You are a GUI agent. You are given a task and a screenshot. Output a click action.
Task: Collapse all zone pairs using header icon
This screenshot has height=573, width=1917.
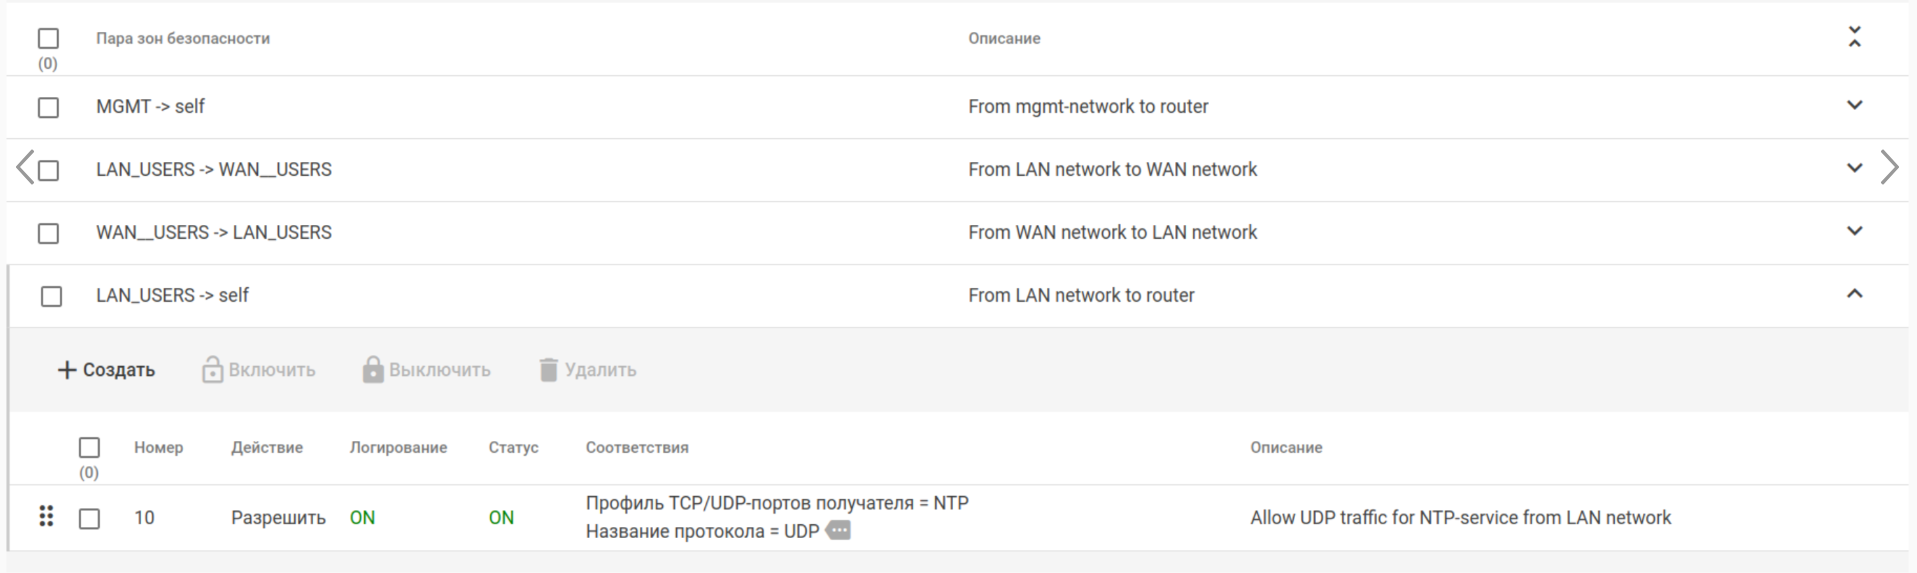pyautogui.click(x=1854, y=37)
